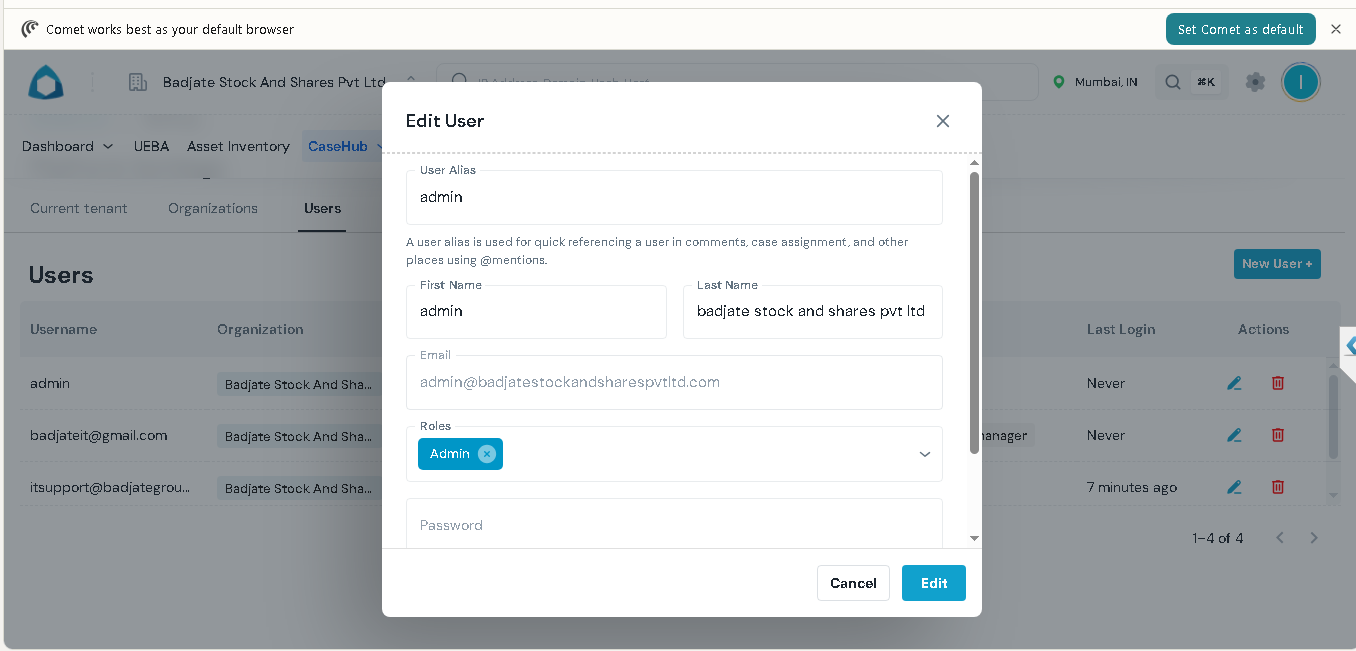1356x651 pixels.
Task: Click the dialog's vertical scrollbar thumb
Action: click(x=974, y=312)
